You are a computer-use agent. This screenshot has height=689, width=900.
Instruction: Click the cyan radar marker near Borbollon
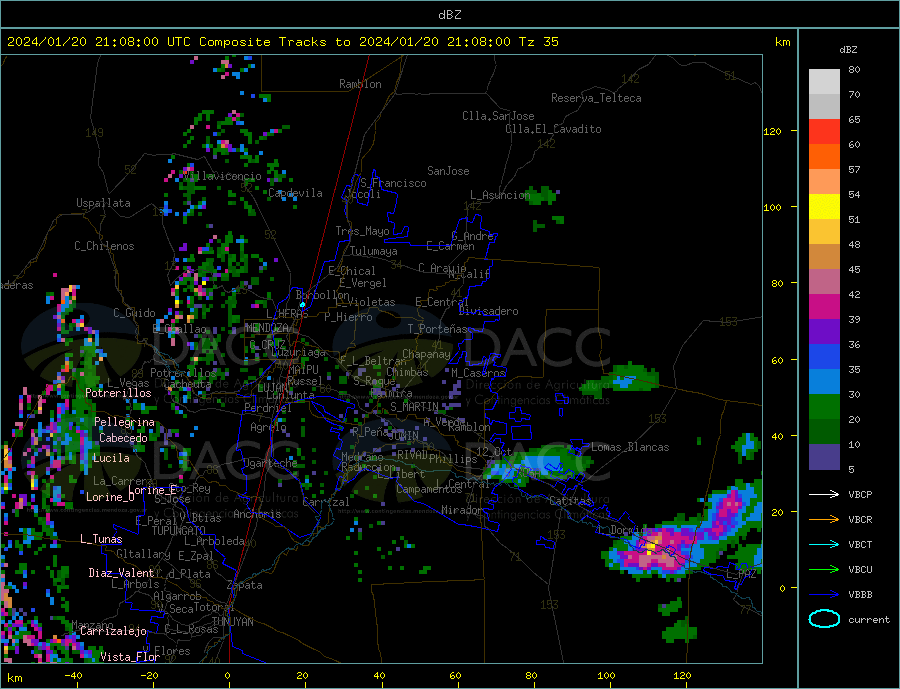tap(302, 304)
